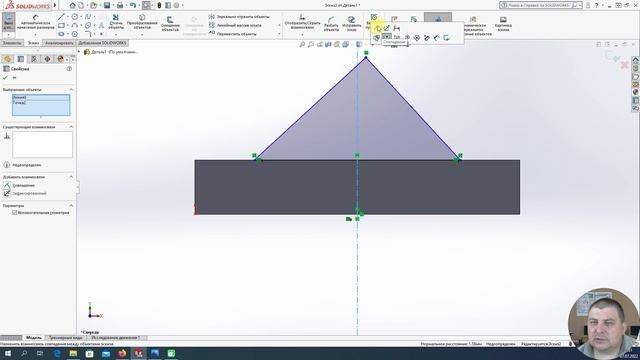This screenshot has height=360, width=640.
Task: Switch to SOLIDWORKS Add-Ins ribbon tab
Action: [102, 43]
